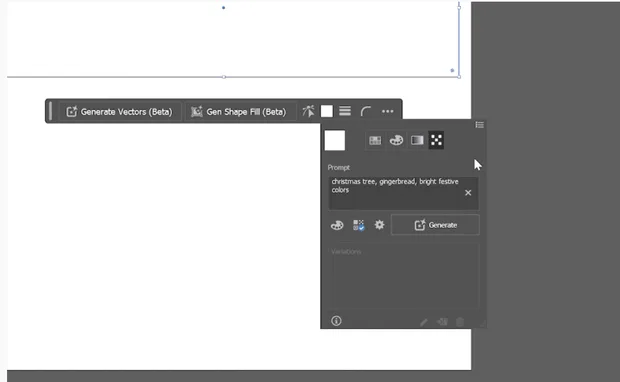Open the color palette settings icon beside Generate
The image size is (620, 382).
tap(337, 225)
